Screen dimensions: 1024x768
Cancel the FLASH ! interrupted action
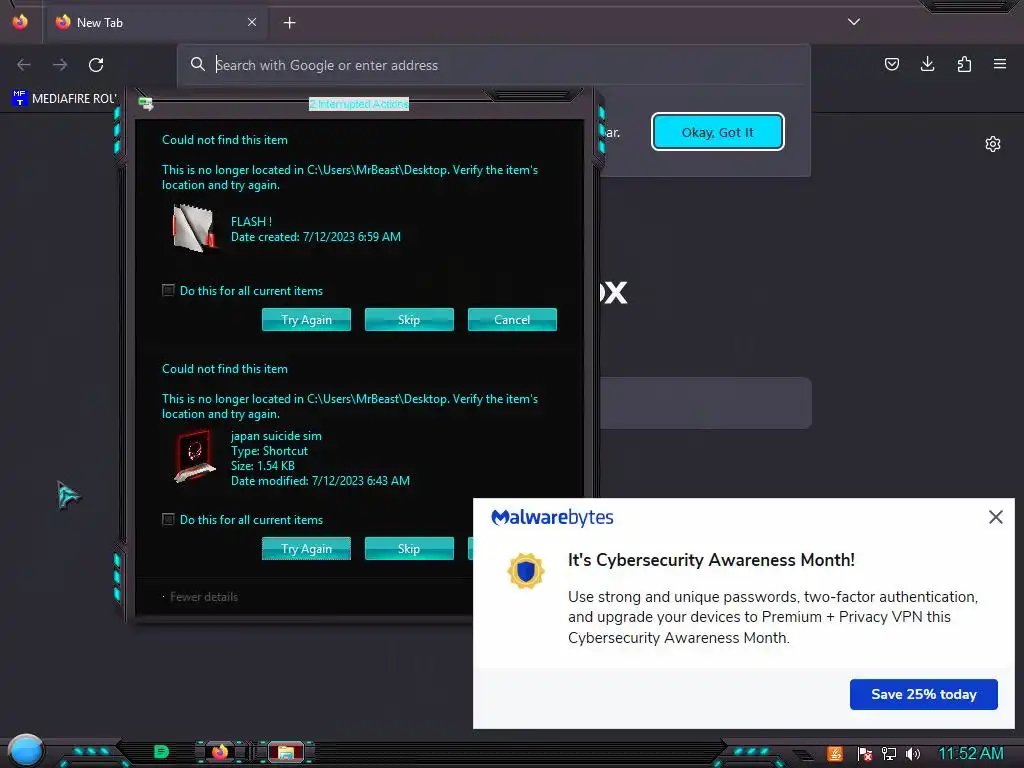click(512, 319)
